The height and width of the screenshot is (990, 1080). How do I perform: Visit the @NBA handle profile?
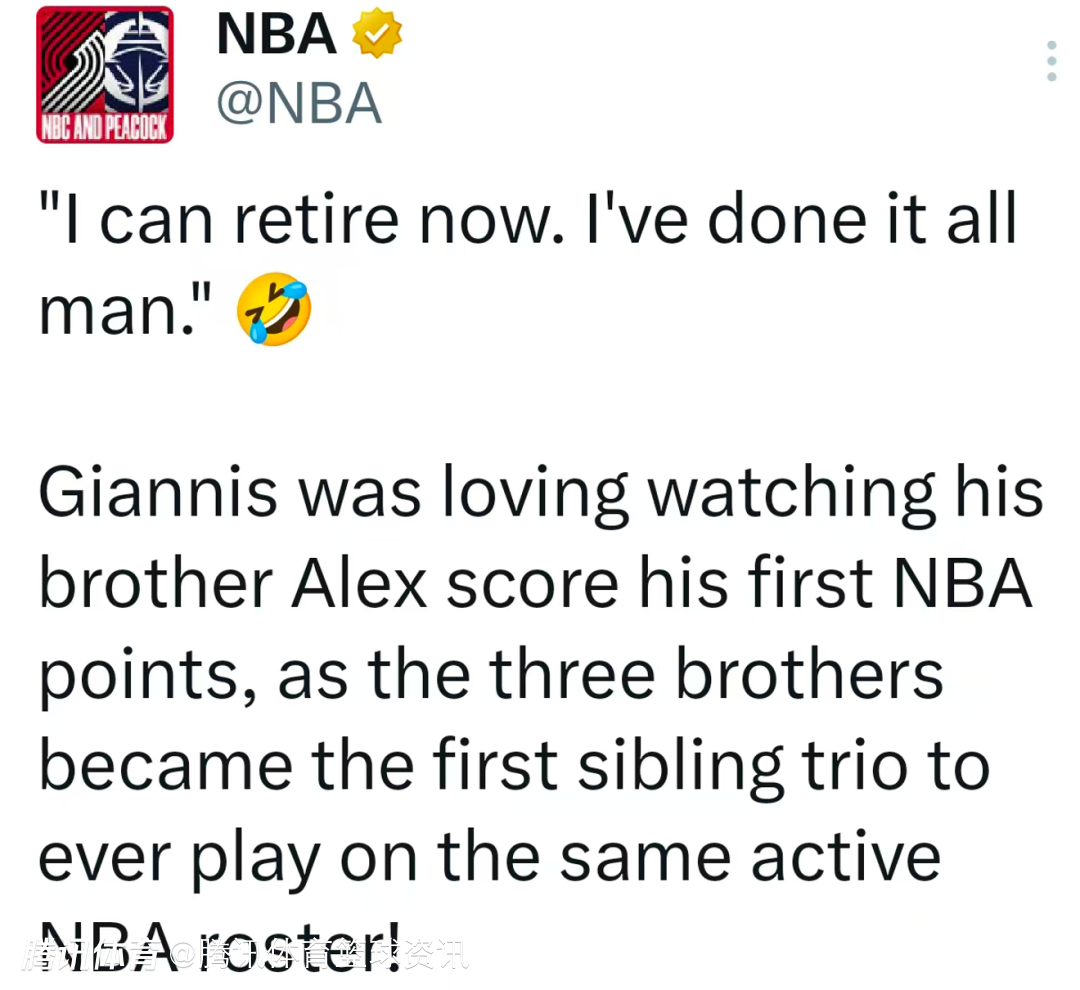pos(299,103)
